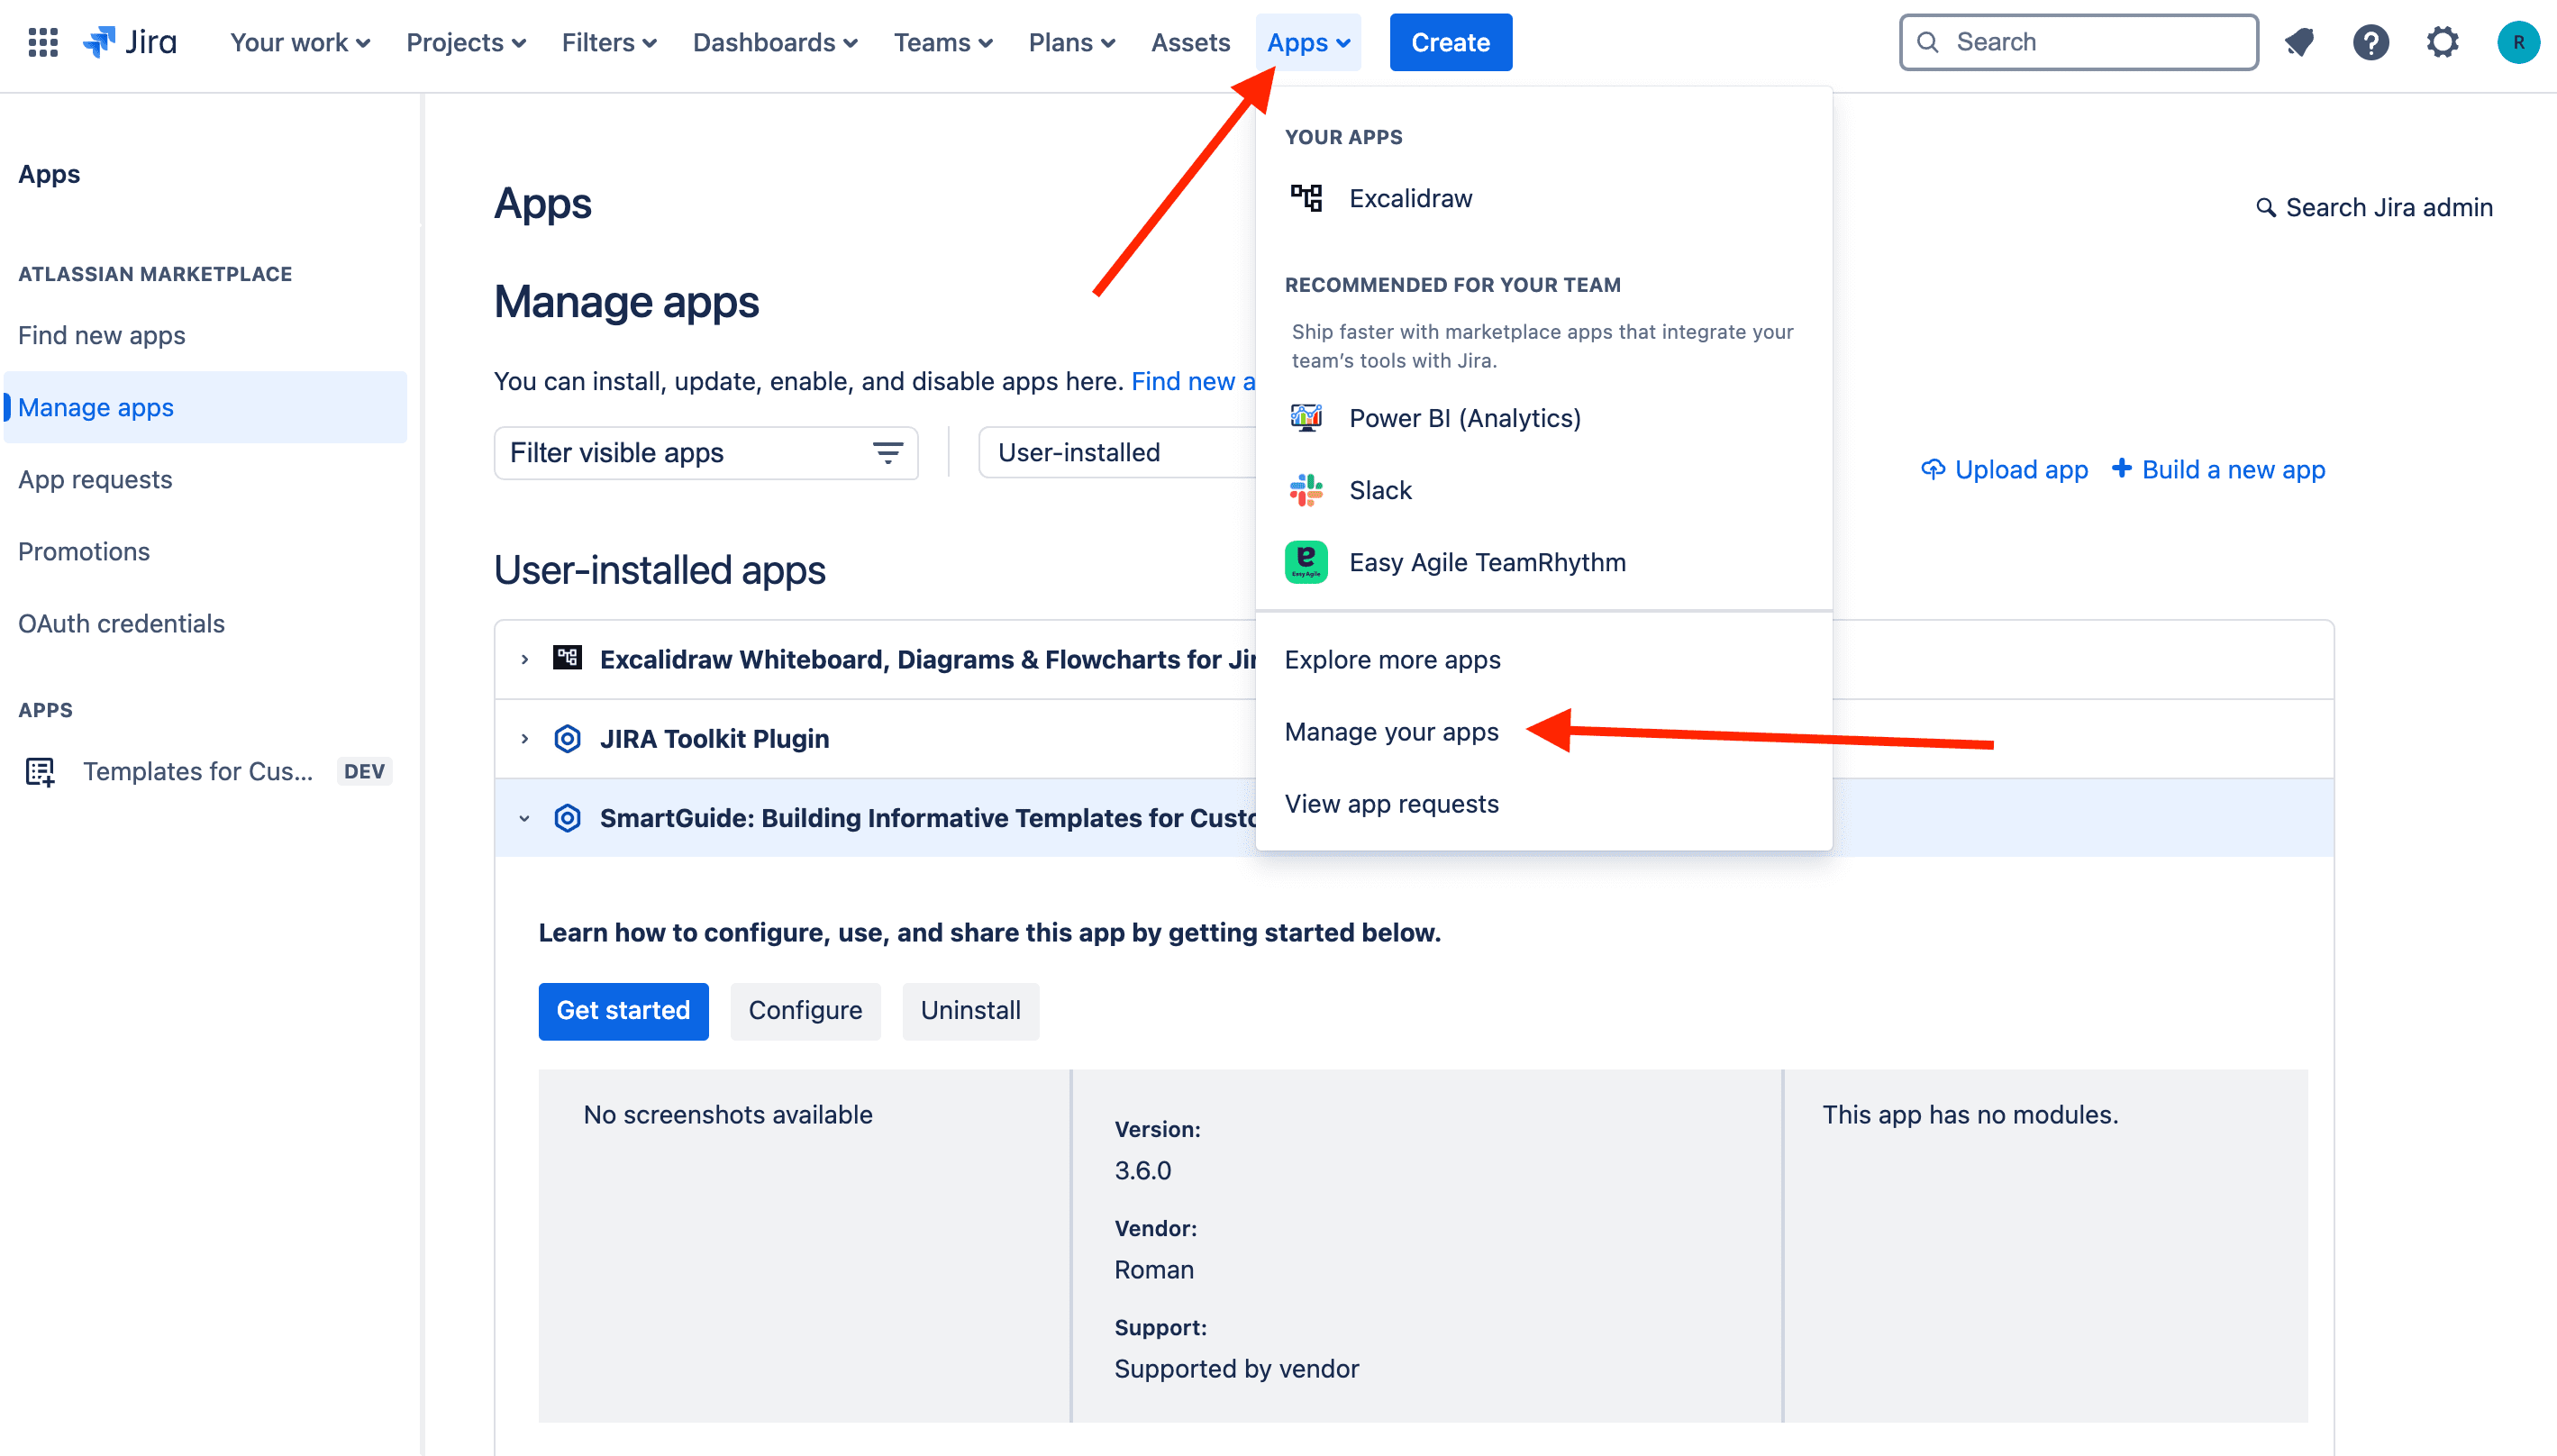
Task: Open the Plans dropdown
Action: point(1071,42)
